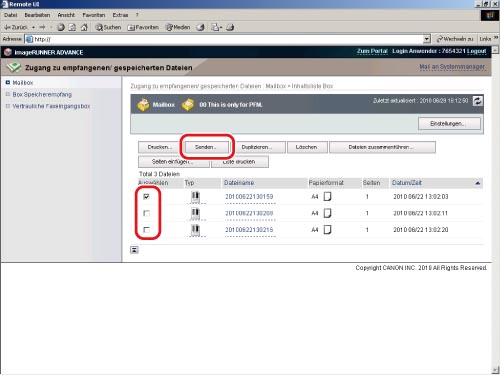The image size is (500, 375).
Task: Click the document type icon of file 20100622130159
Action: click(x=195, y=197)
